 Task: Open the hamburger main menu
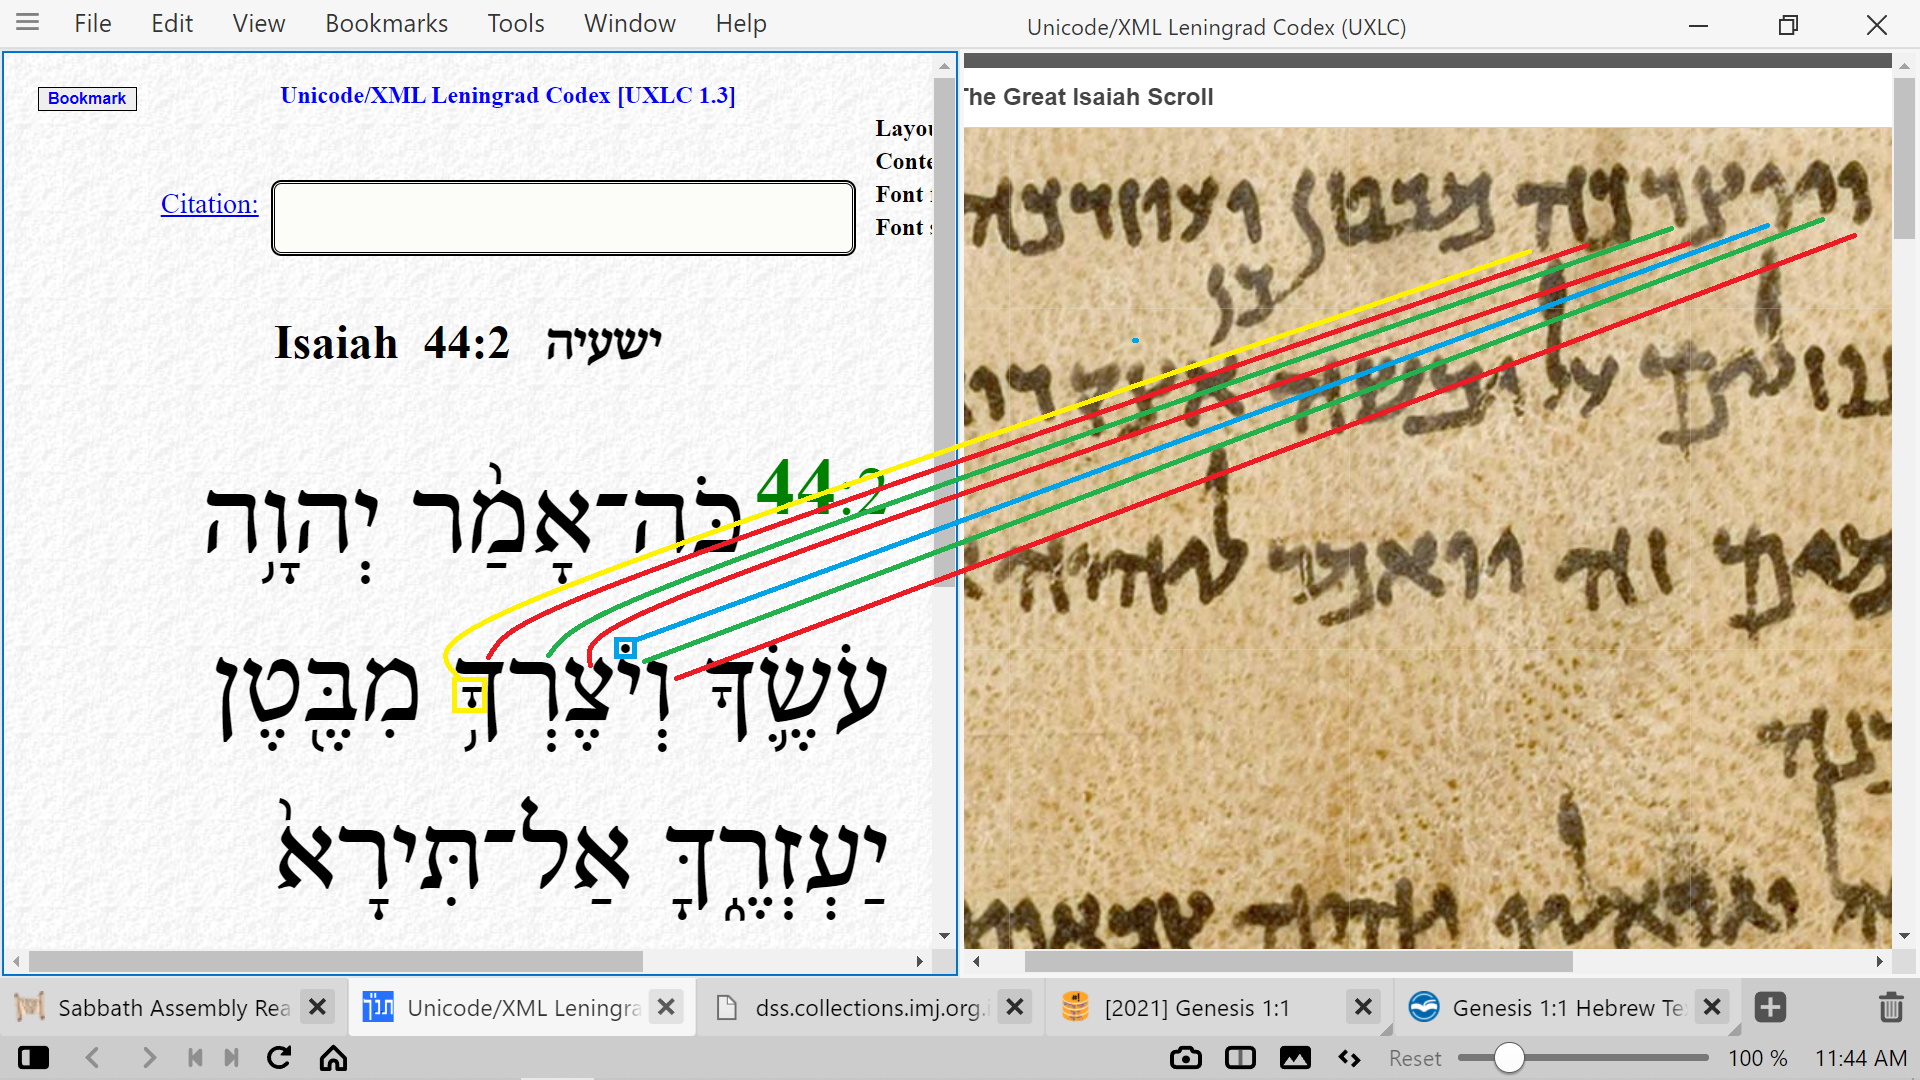[x=27, y=23]
